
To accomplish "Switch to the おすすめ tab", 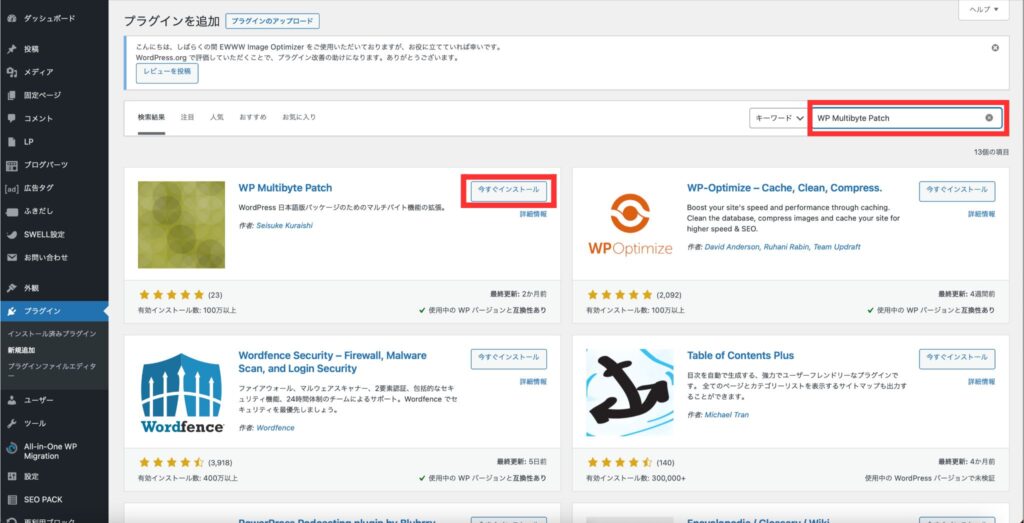I will coord(253,118).
